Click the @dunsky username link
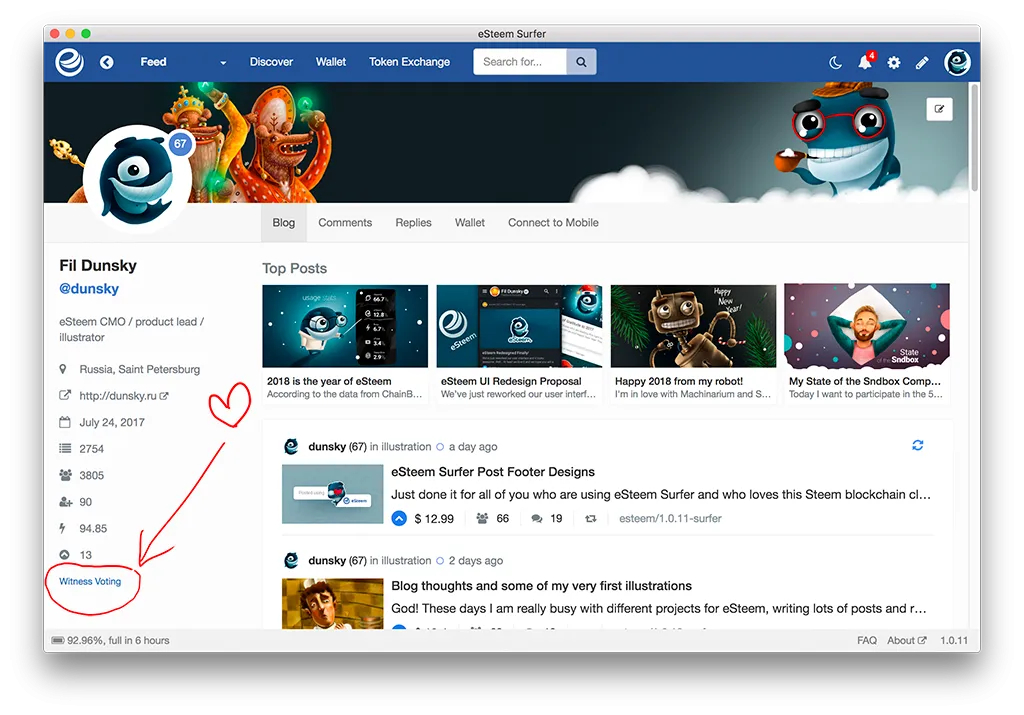1024x715 pixels. click(89, 289)
